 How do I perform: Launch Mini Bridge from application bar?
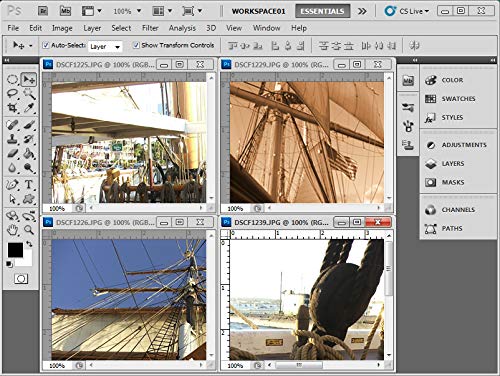[65, 11]
